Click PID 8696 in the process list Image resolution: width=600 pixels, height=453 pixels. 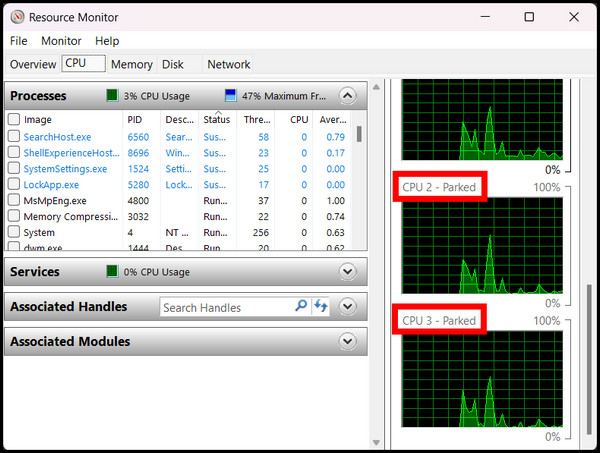pyautogui.click(x=138, y=153)
